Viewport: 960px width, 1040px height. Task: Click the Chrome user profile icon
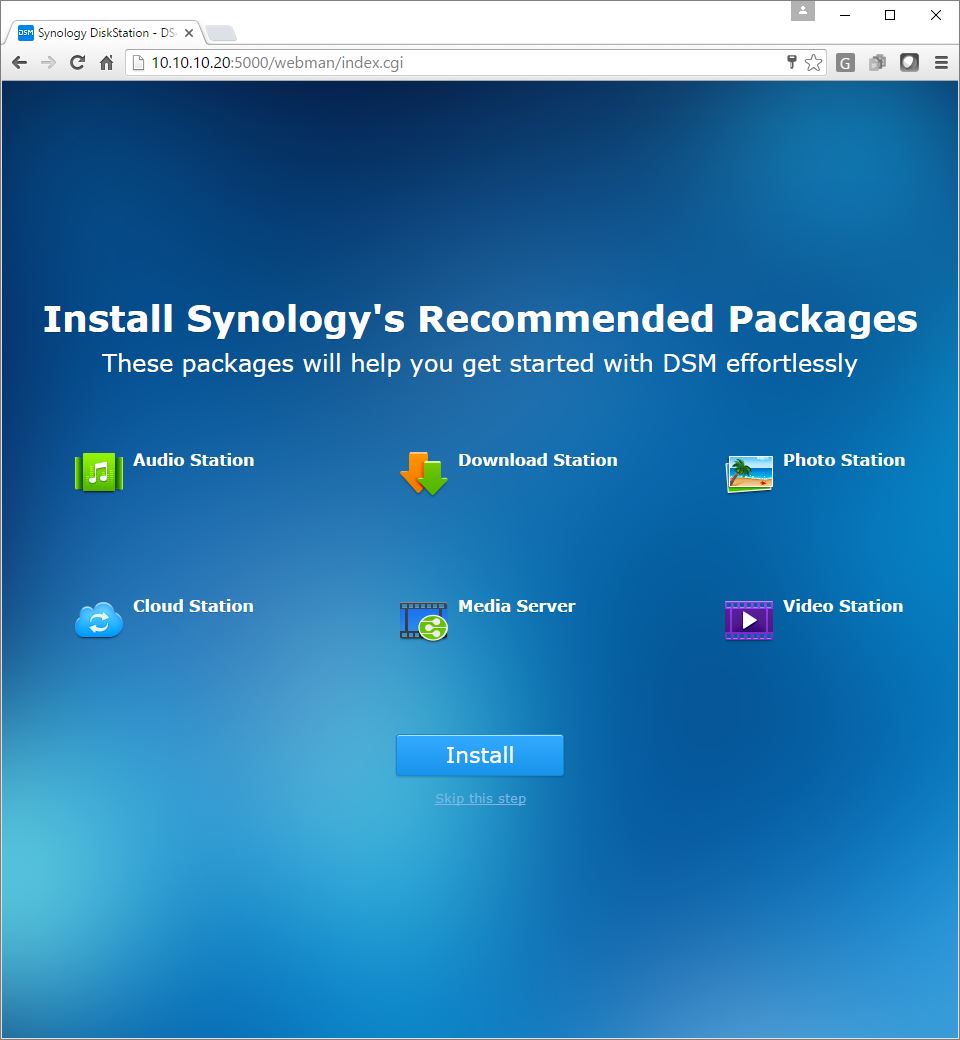coord(803,11)
